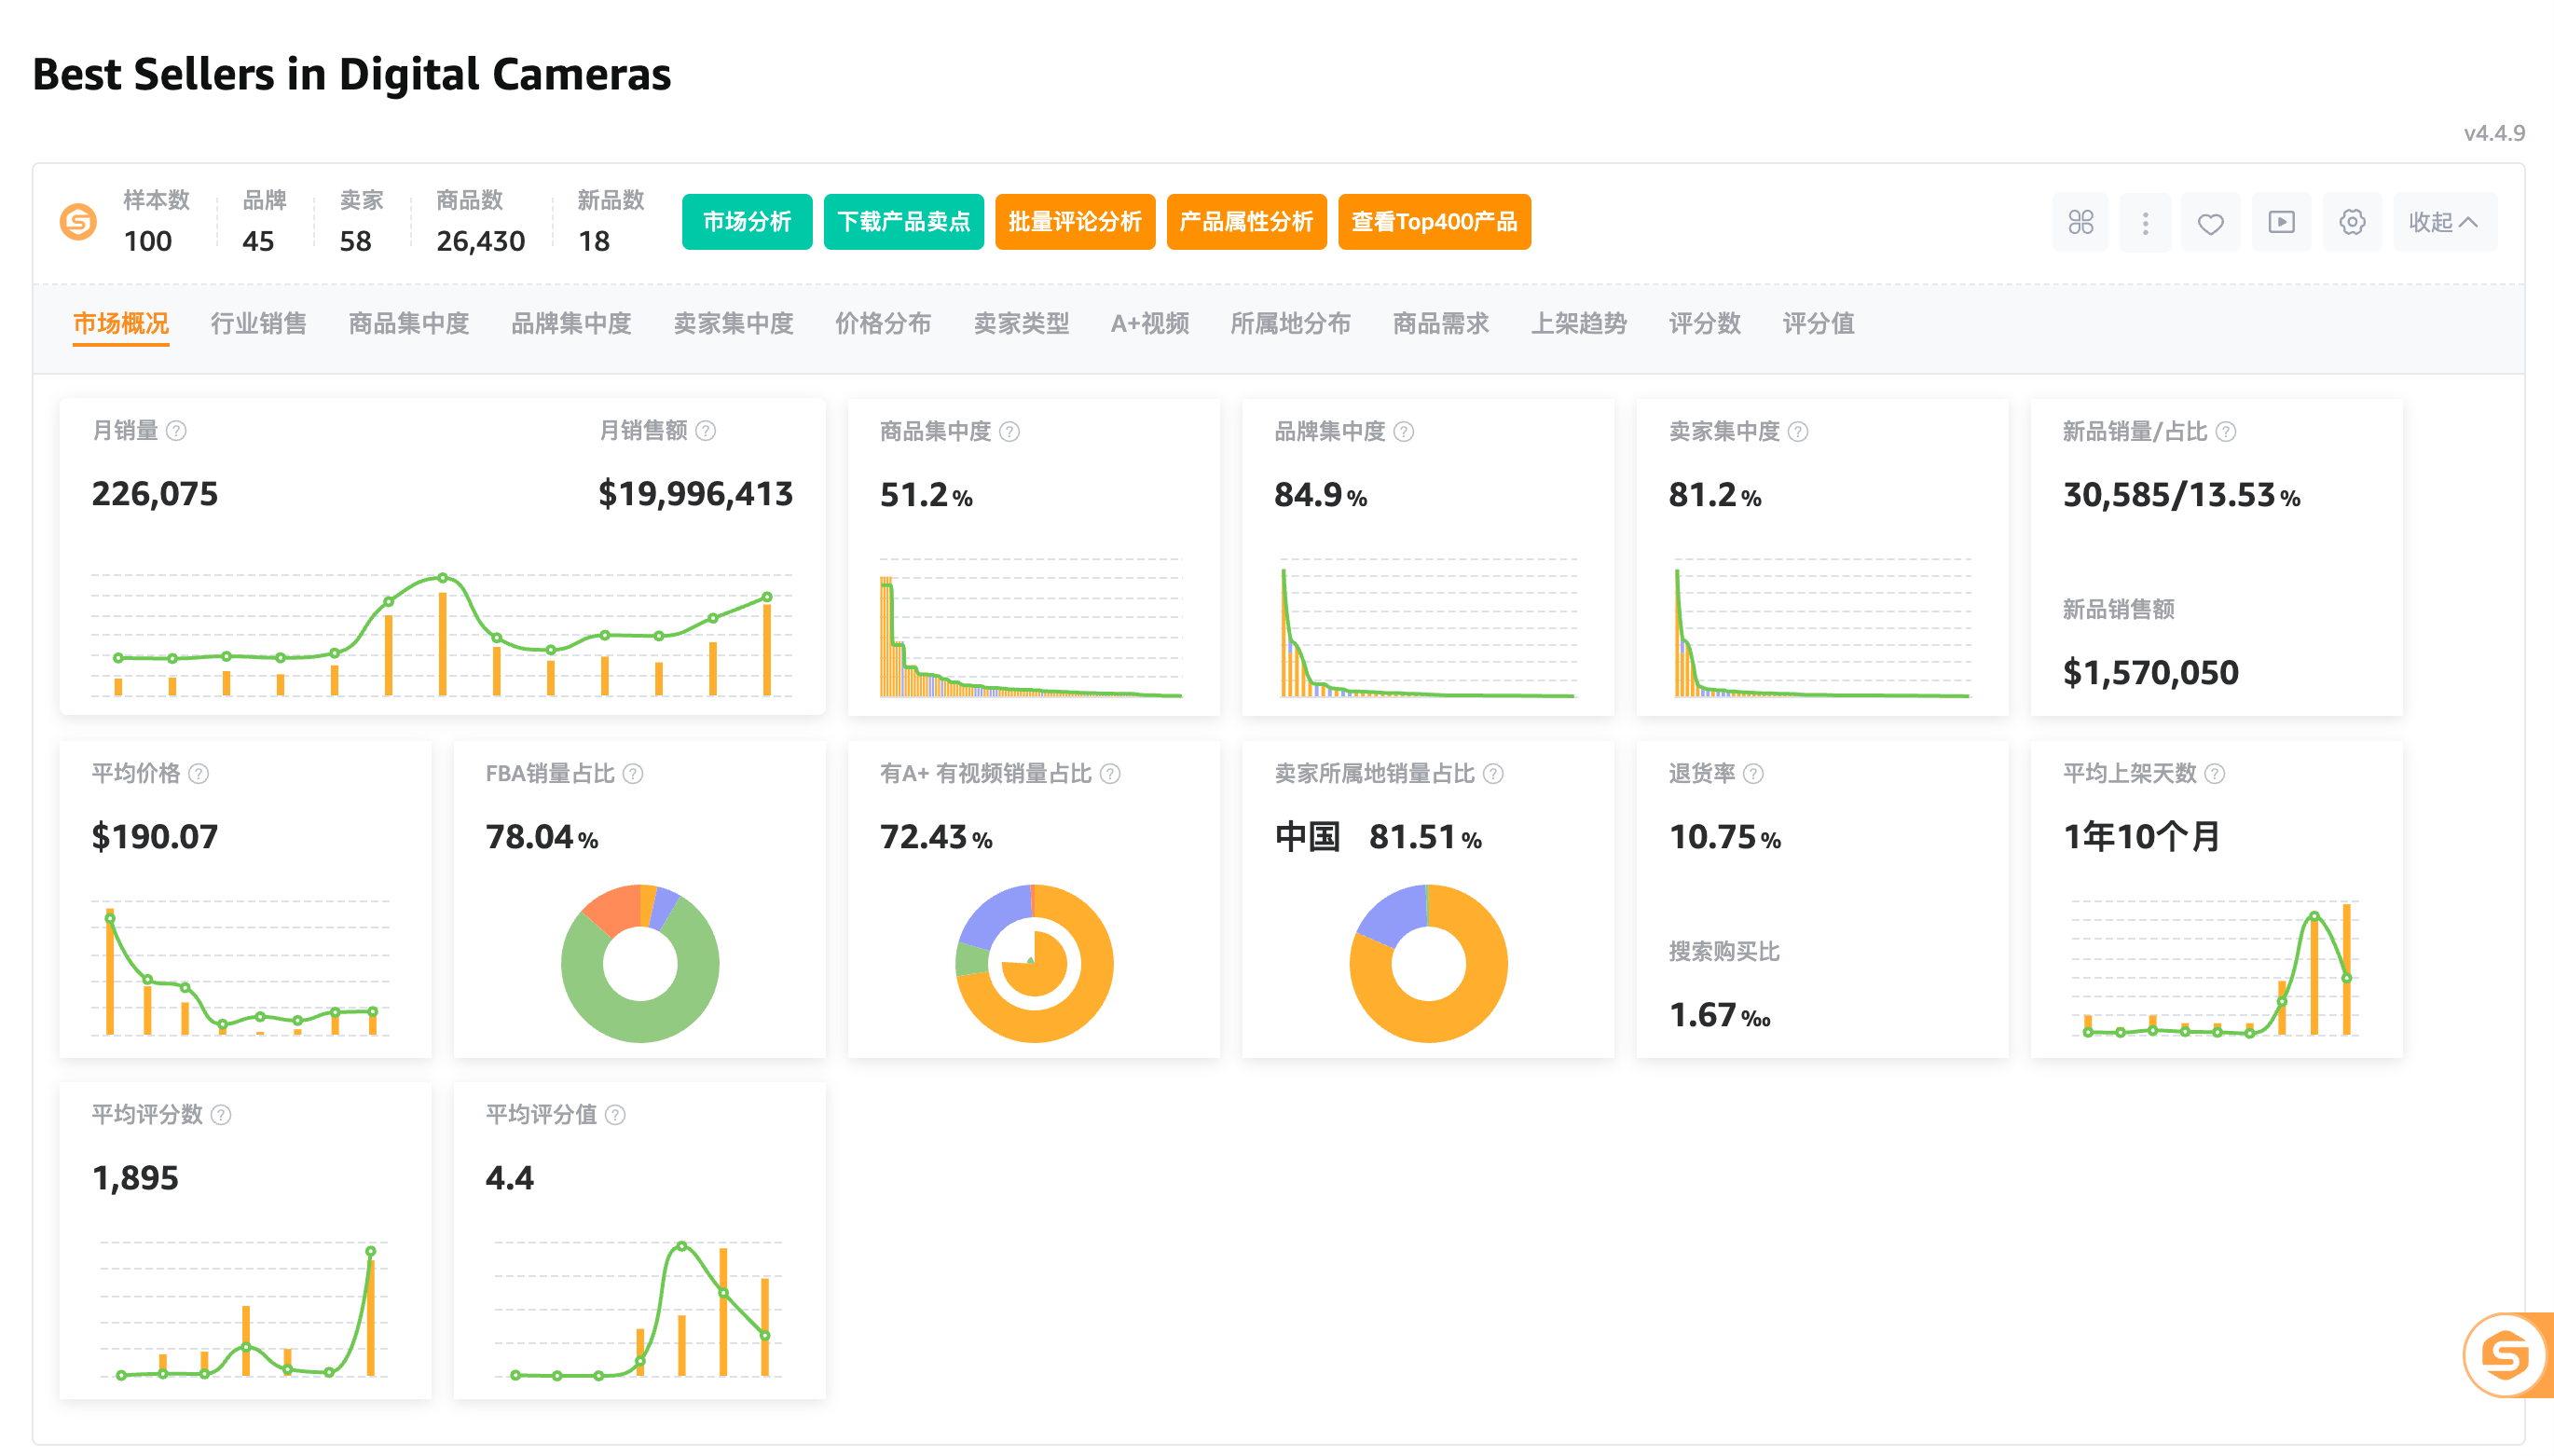This screenshot has height=1456, width=2554.
Task: Click the 市场分析 button
Action: (747, 222)
